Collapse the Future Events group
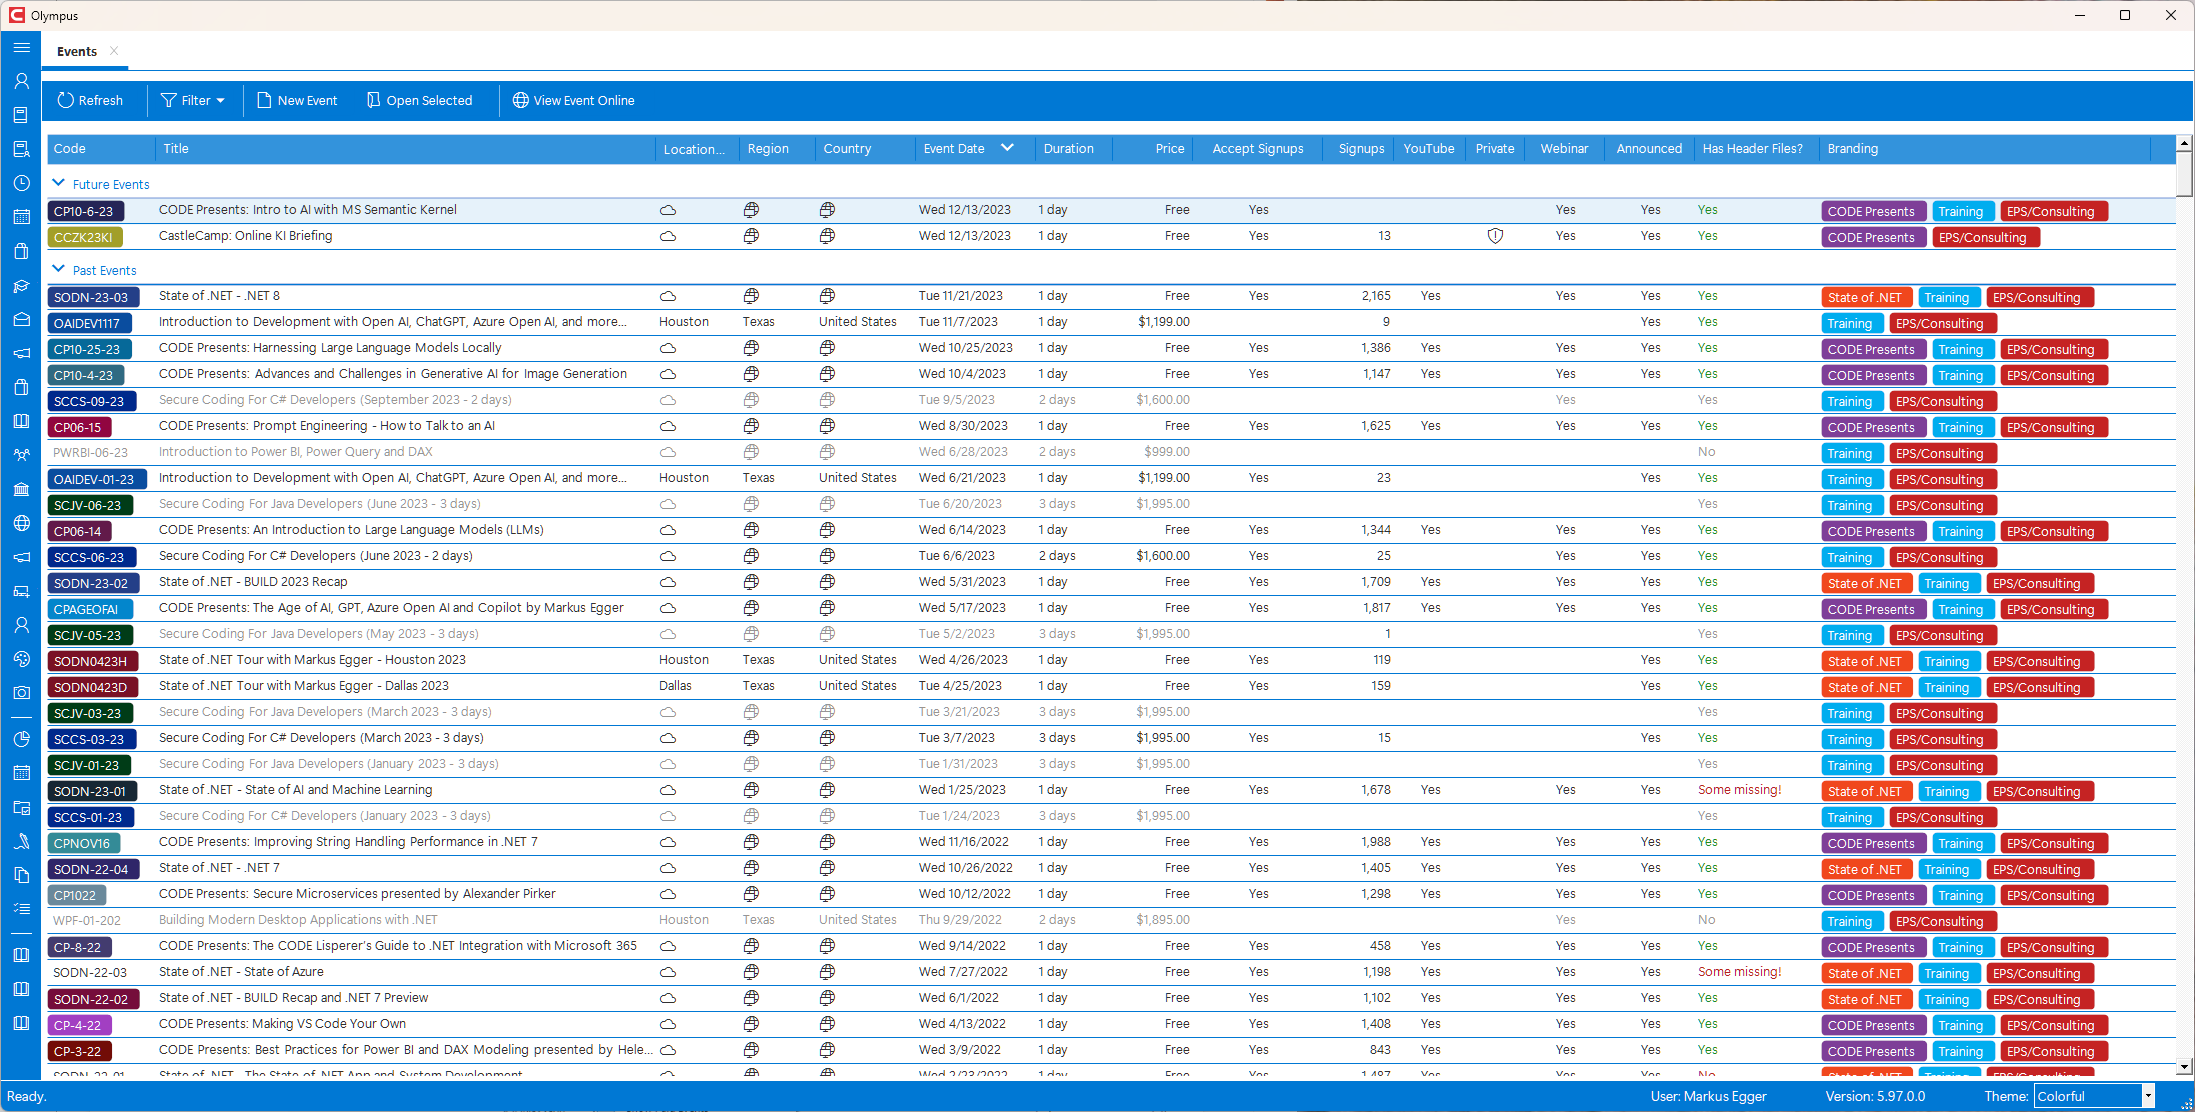This screenshot has width=2195, height=1112. tap(58, 184)
